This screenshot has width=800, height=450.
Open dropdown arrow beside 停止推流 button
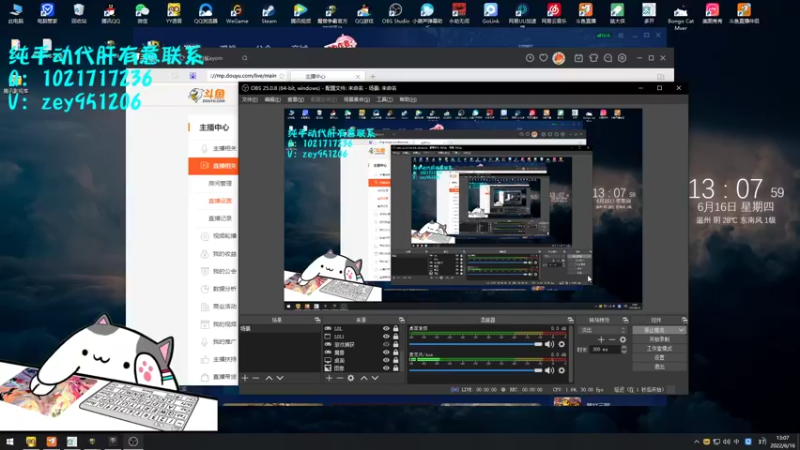coord(681,330)
